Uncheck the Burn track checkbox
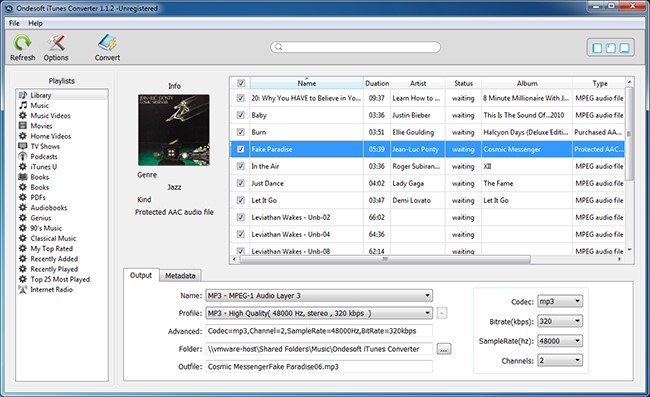Screen dimensions: 650x397 [240, 132]
